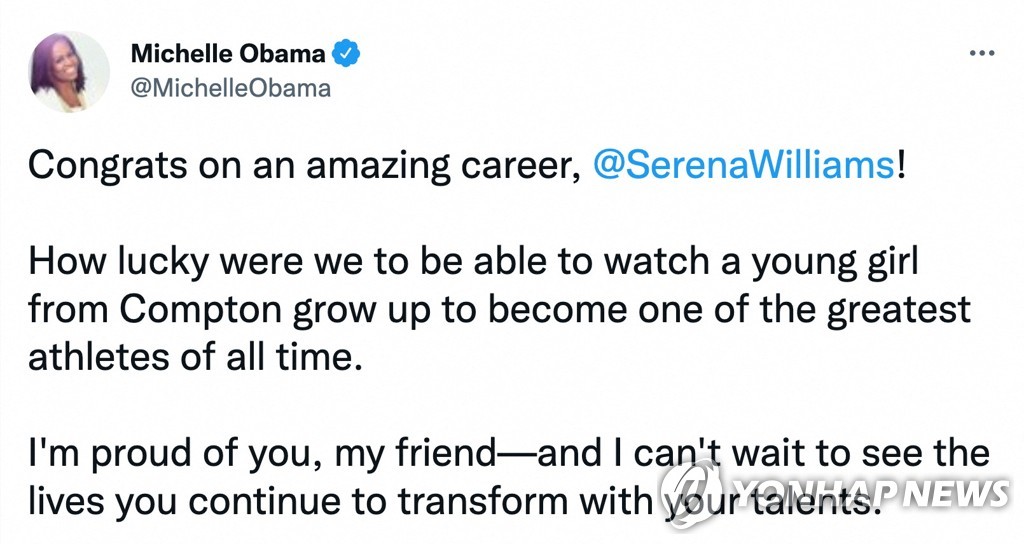Screen dimensions: 1024x544
Task: Click the 'grow up to become' phrase
Action: click(x=460, y=311)
